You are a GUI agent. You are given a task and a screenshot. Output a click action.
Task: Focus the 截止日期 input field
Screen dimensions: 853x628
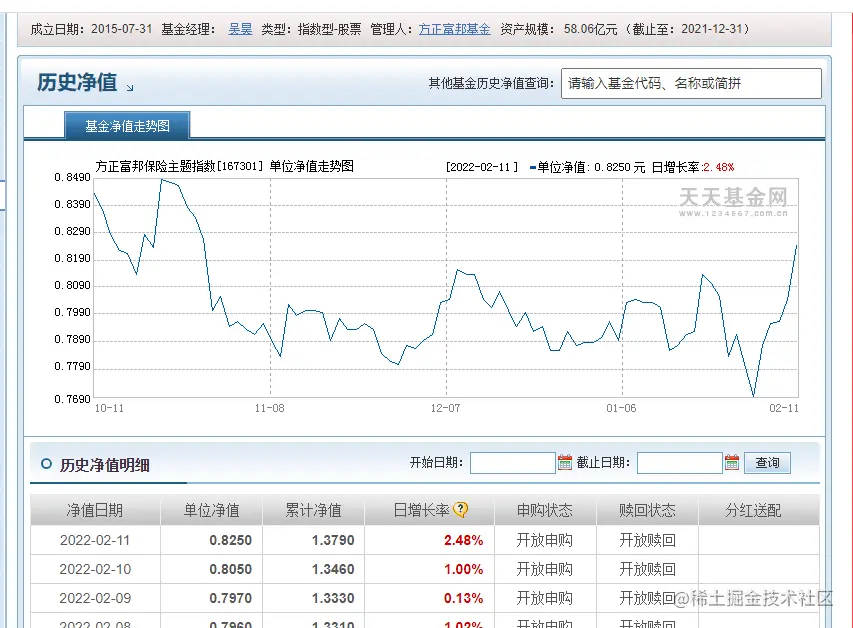(x=679, y=463)
